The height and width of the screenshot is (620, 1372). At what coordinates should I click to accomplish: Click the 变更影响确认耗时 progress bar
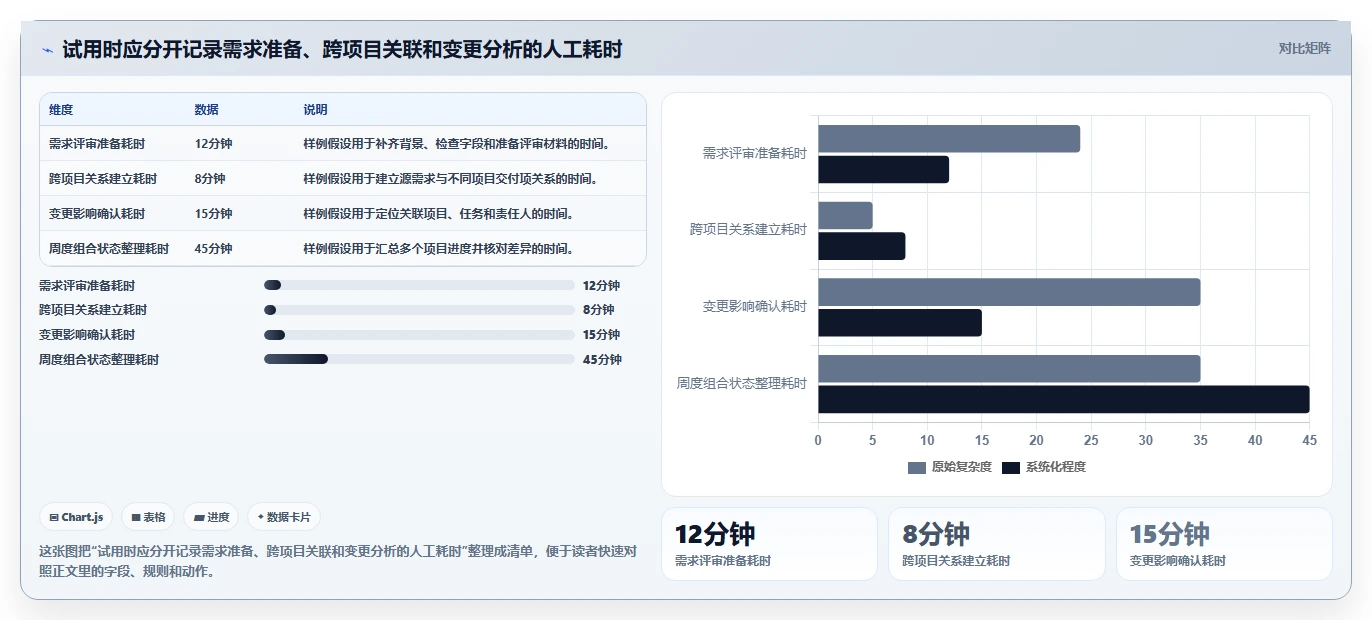tap(419, 335)
